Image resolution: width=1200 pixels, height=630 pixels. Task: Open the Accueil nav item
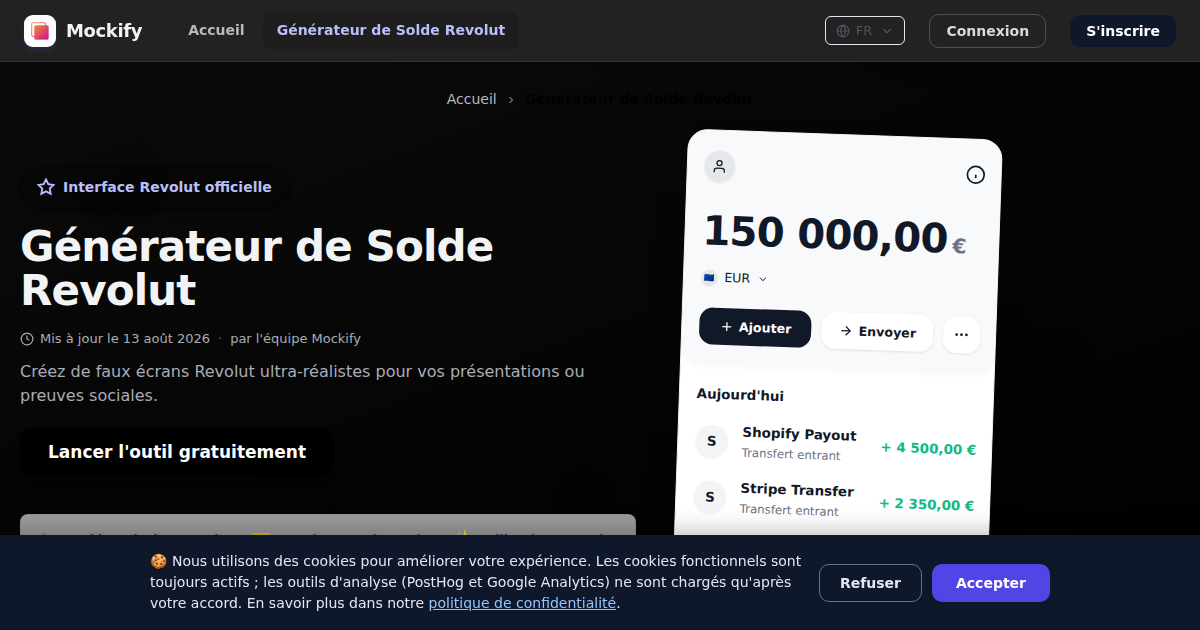pos(216,30)
